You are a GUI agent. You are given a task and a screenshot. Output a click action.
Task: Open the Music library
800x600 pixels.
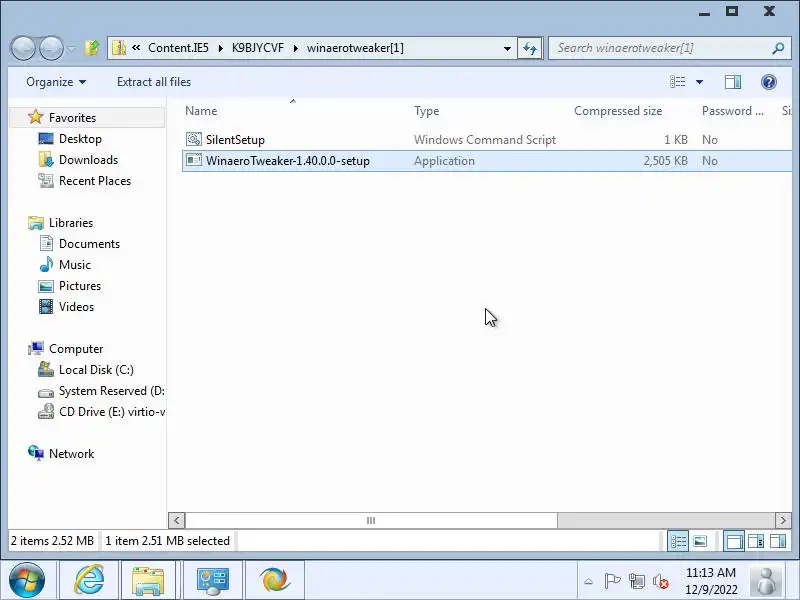pyautogui.click(x=74, y=265)
